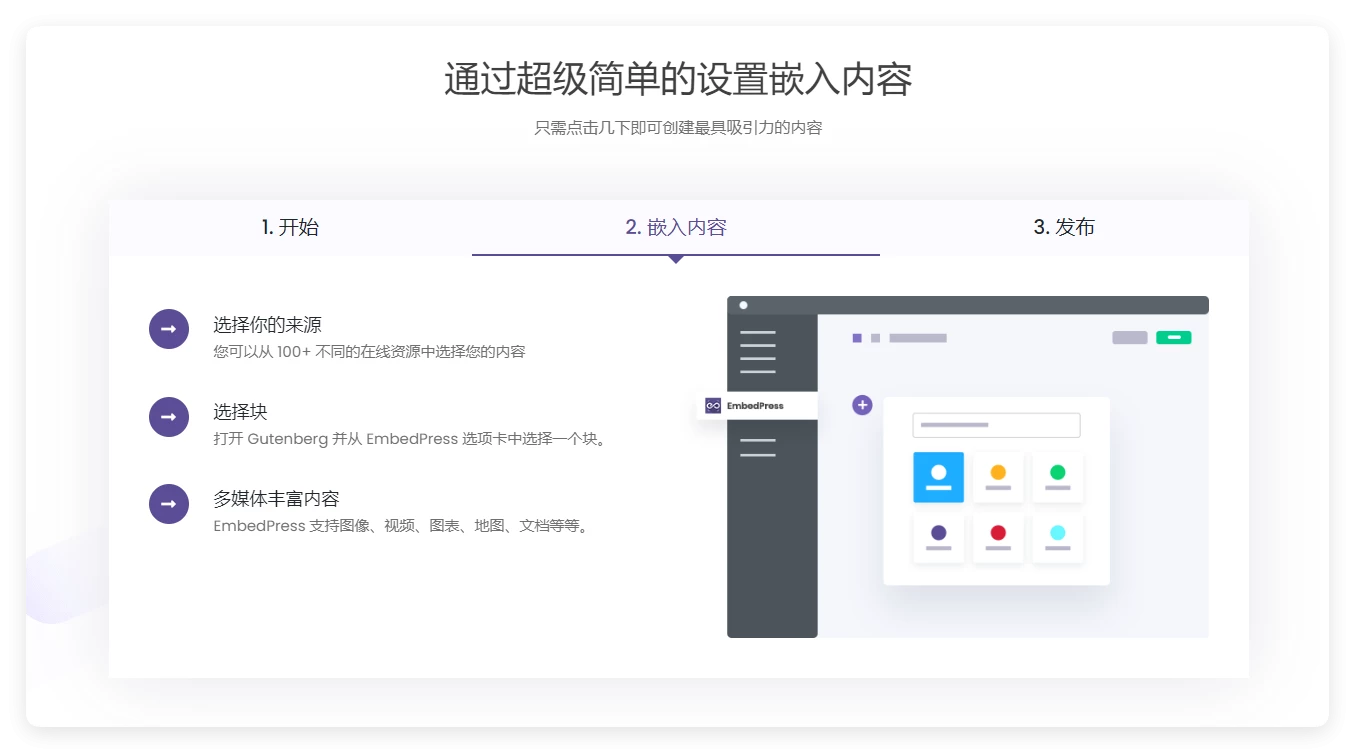Select the red dot block tile
Screen dimensions: 1355x753
(998, 538)
